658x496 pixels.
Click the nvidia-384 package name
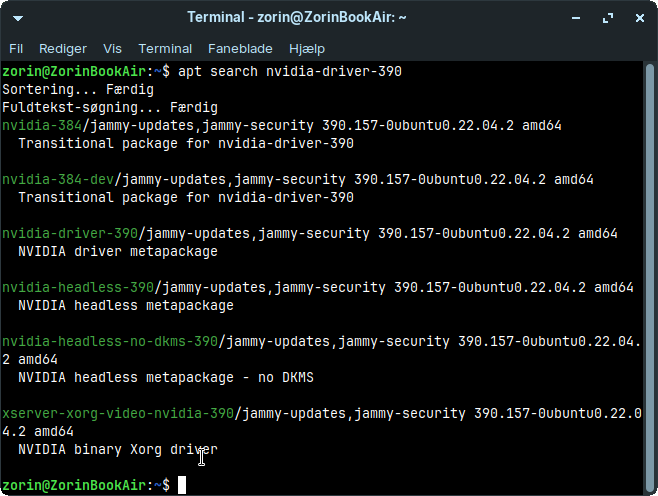click(42, 125)
